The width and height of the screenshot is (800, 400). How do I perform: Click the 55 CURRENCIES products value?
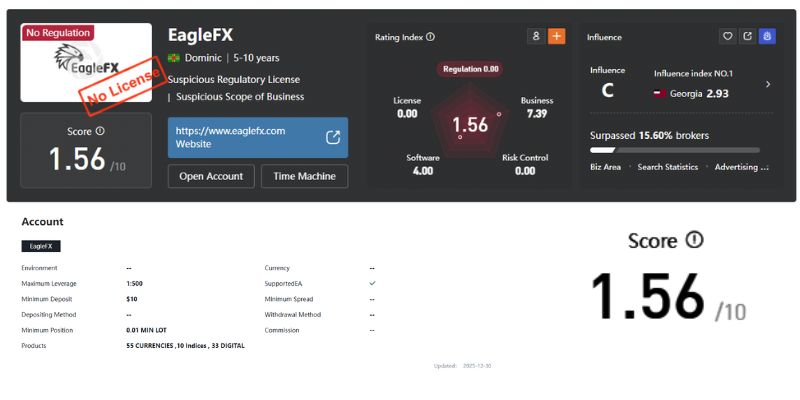[x=185, y=346]
